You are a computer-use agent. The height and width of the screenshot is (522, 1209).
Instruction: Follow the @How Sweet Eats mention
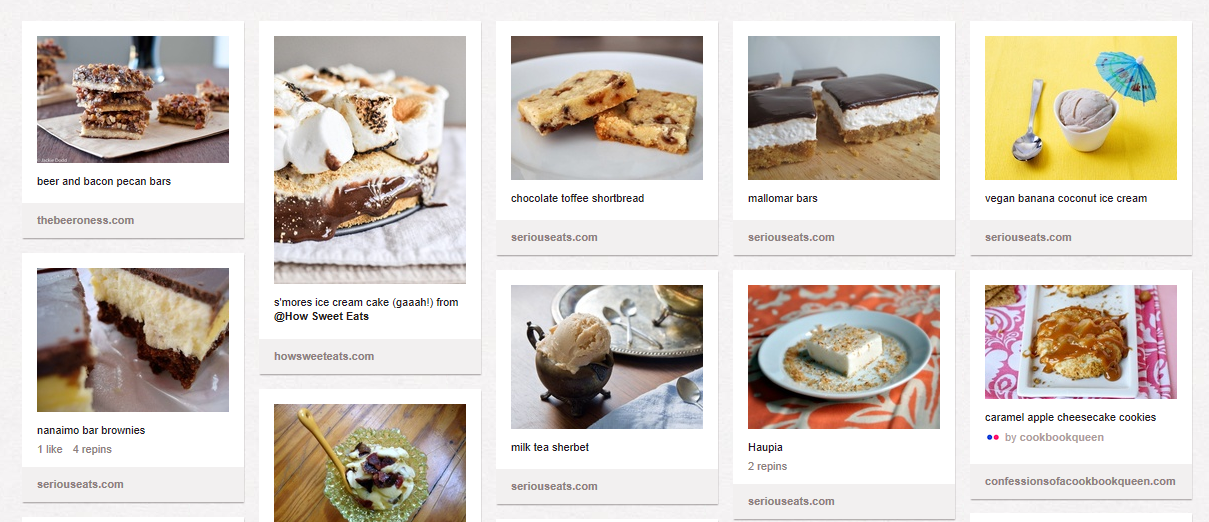click(x=321, y=316)
